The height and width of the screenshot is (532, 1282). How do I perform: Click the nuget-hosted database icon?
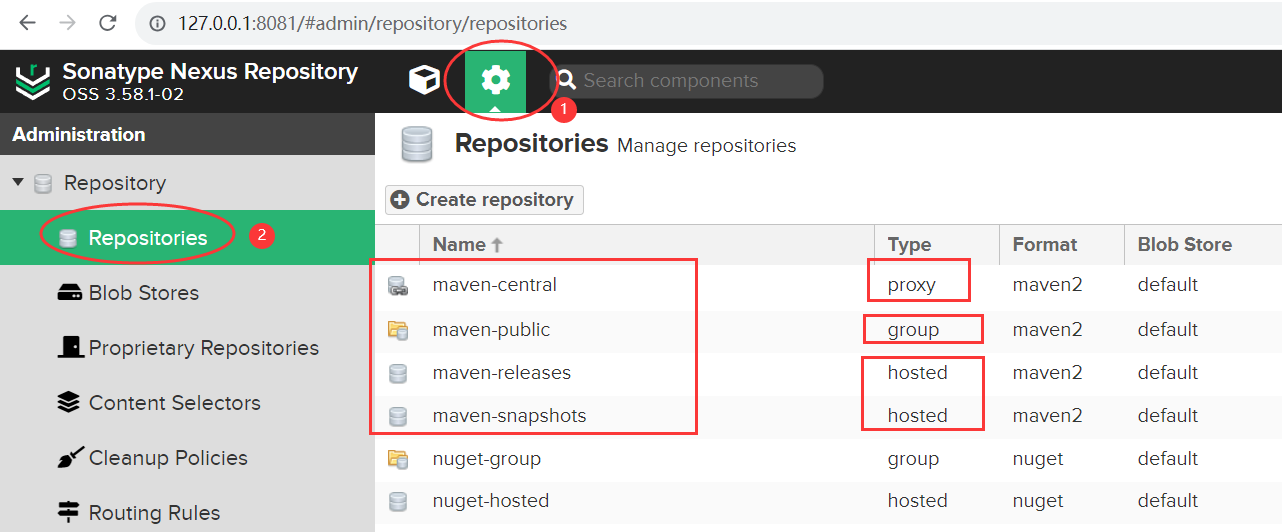tap(398, 501)
